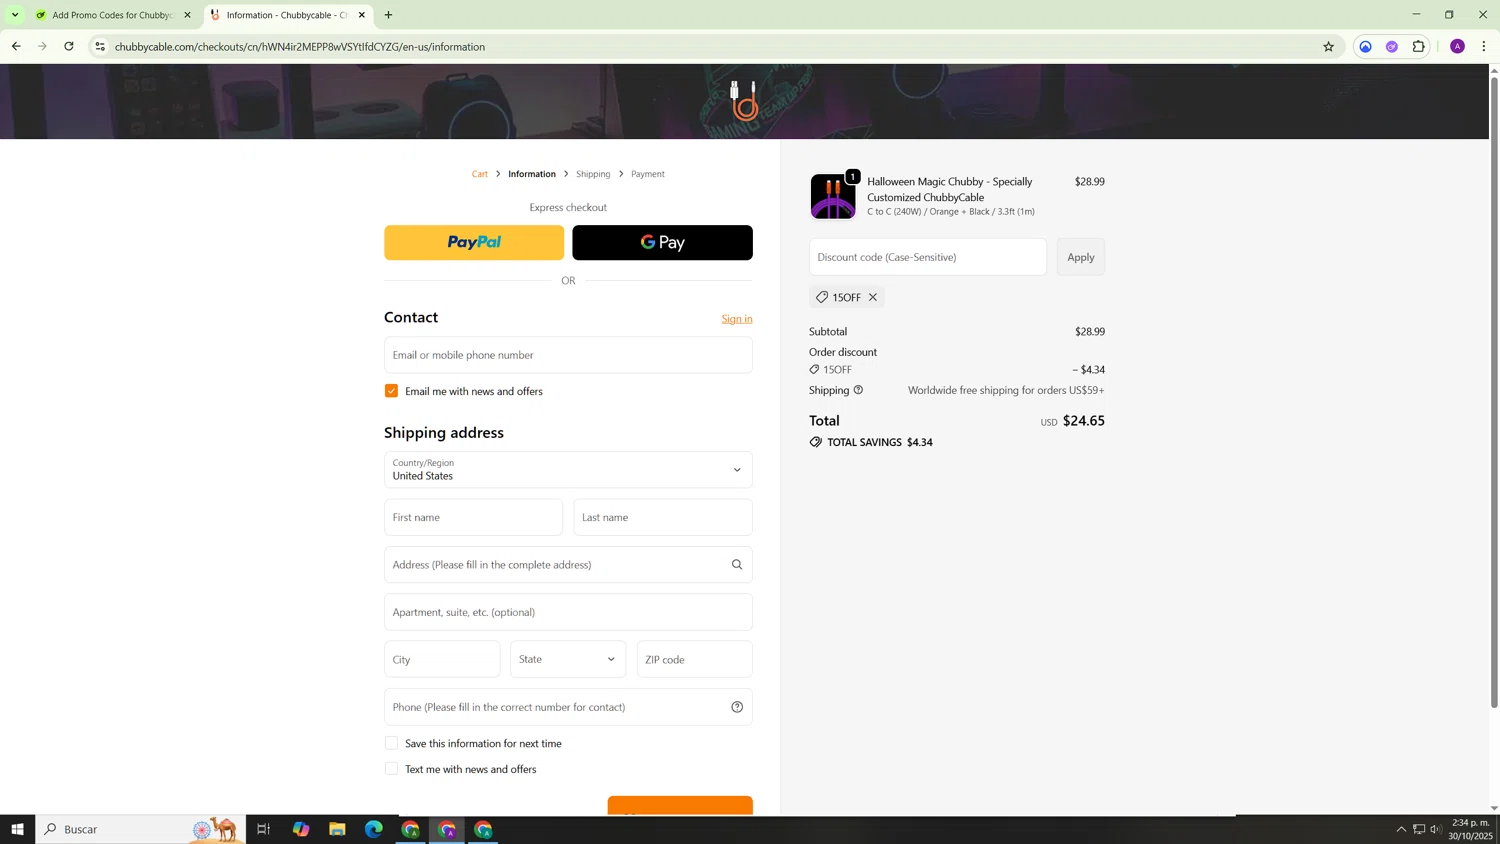
Task: Click the Sign in link
Action: (737, 319)
